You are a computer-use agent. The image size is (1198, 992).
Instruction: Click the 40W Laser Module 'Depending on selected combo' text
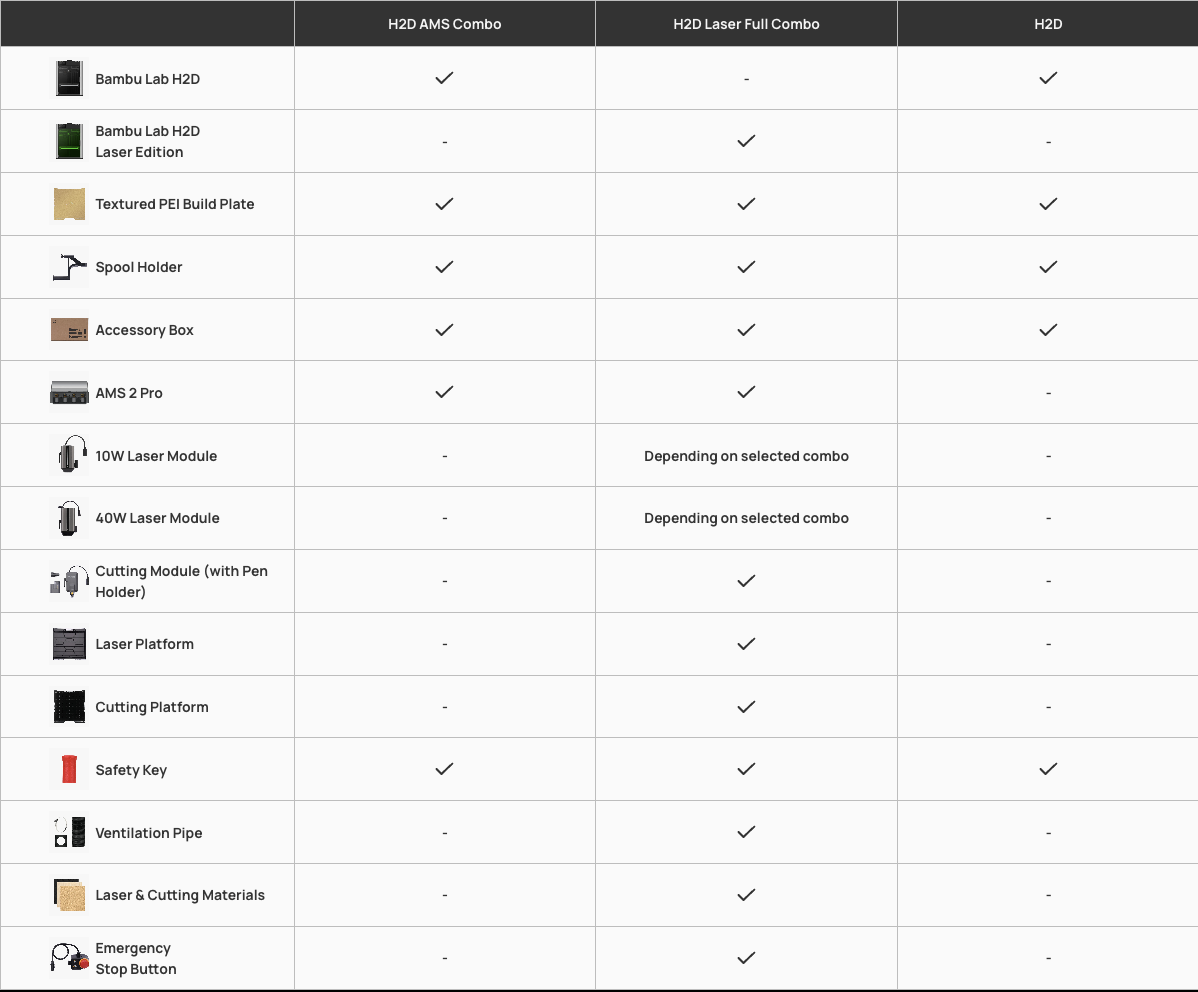(x=746, y=518)
